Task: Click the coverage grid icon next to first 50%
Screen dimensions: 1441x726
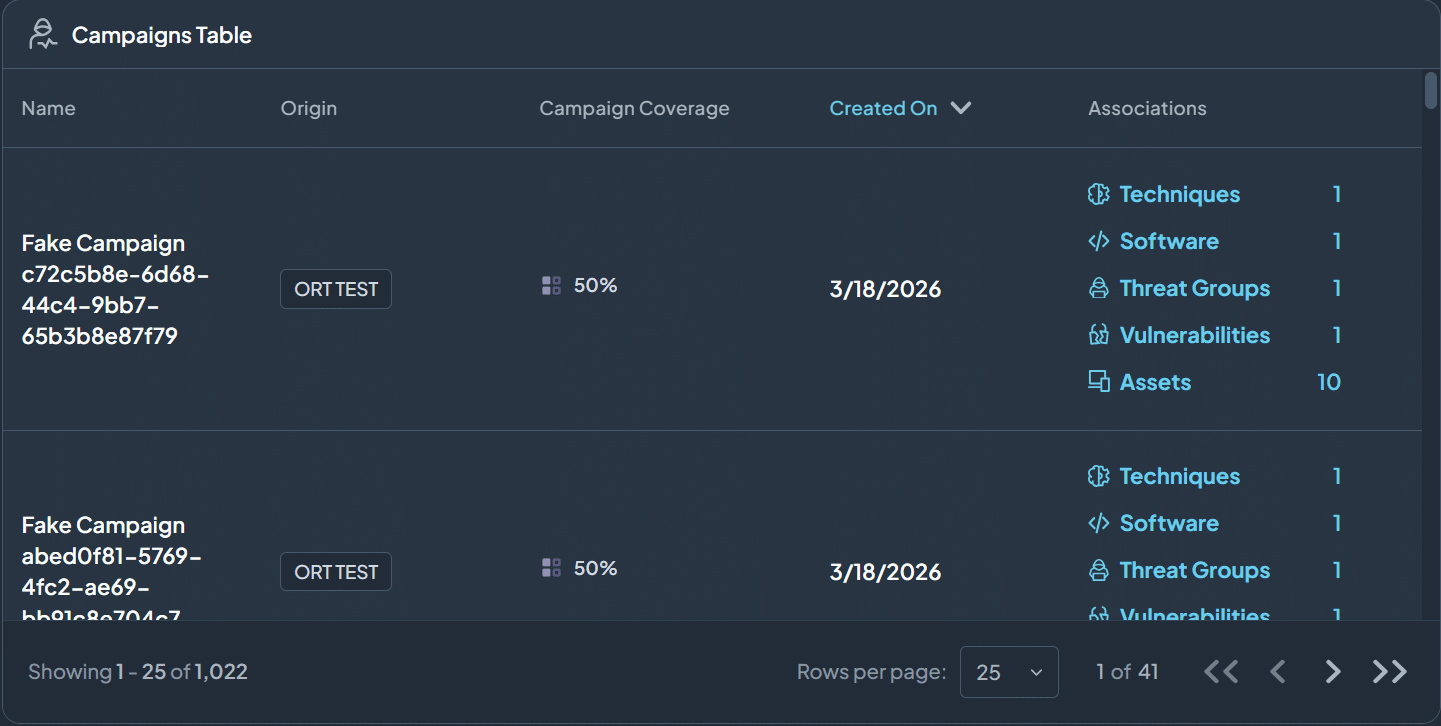Action: (550, 285)
